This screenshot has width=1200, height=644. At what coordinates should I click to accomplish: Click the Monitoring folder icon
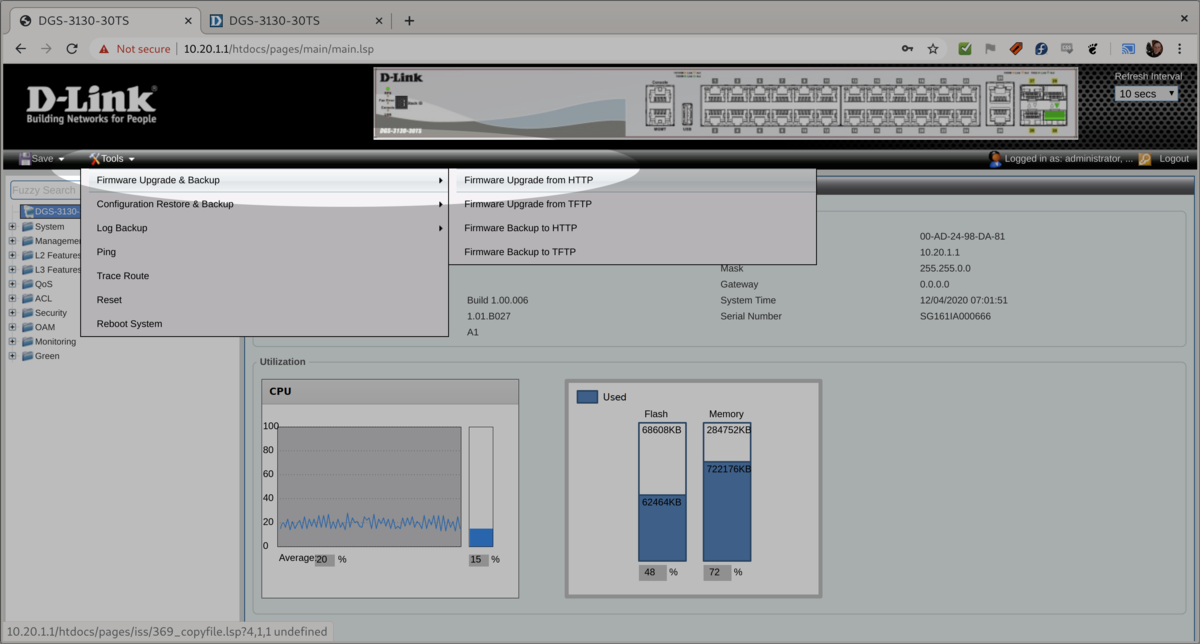(x=27, y=342)
